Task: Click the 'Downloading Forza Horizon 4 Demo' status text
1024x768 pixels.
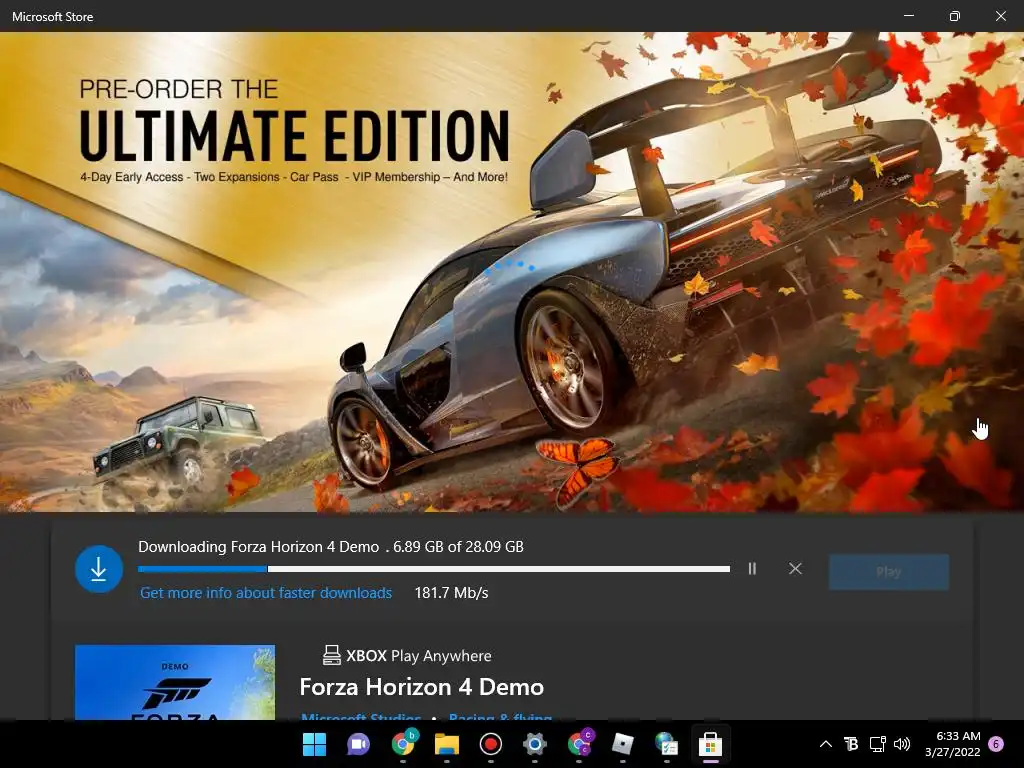Action: (259, 547)
